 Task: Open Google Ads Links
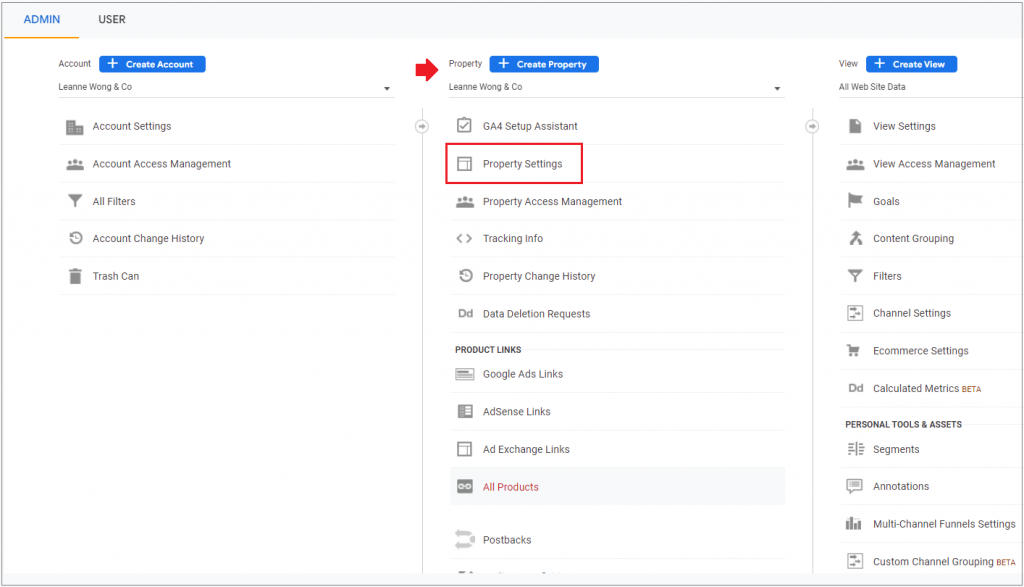(522, 374)
